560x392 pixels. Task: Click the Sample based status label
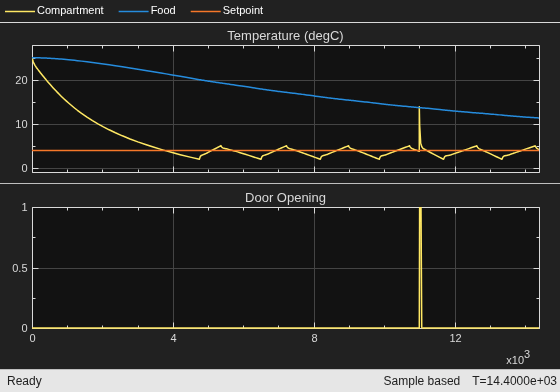click(x=421, y=381)
